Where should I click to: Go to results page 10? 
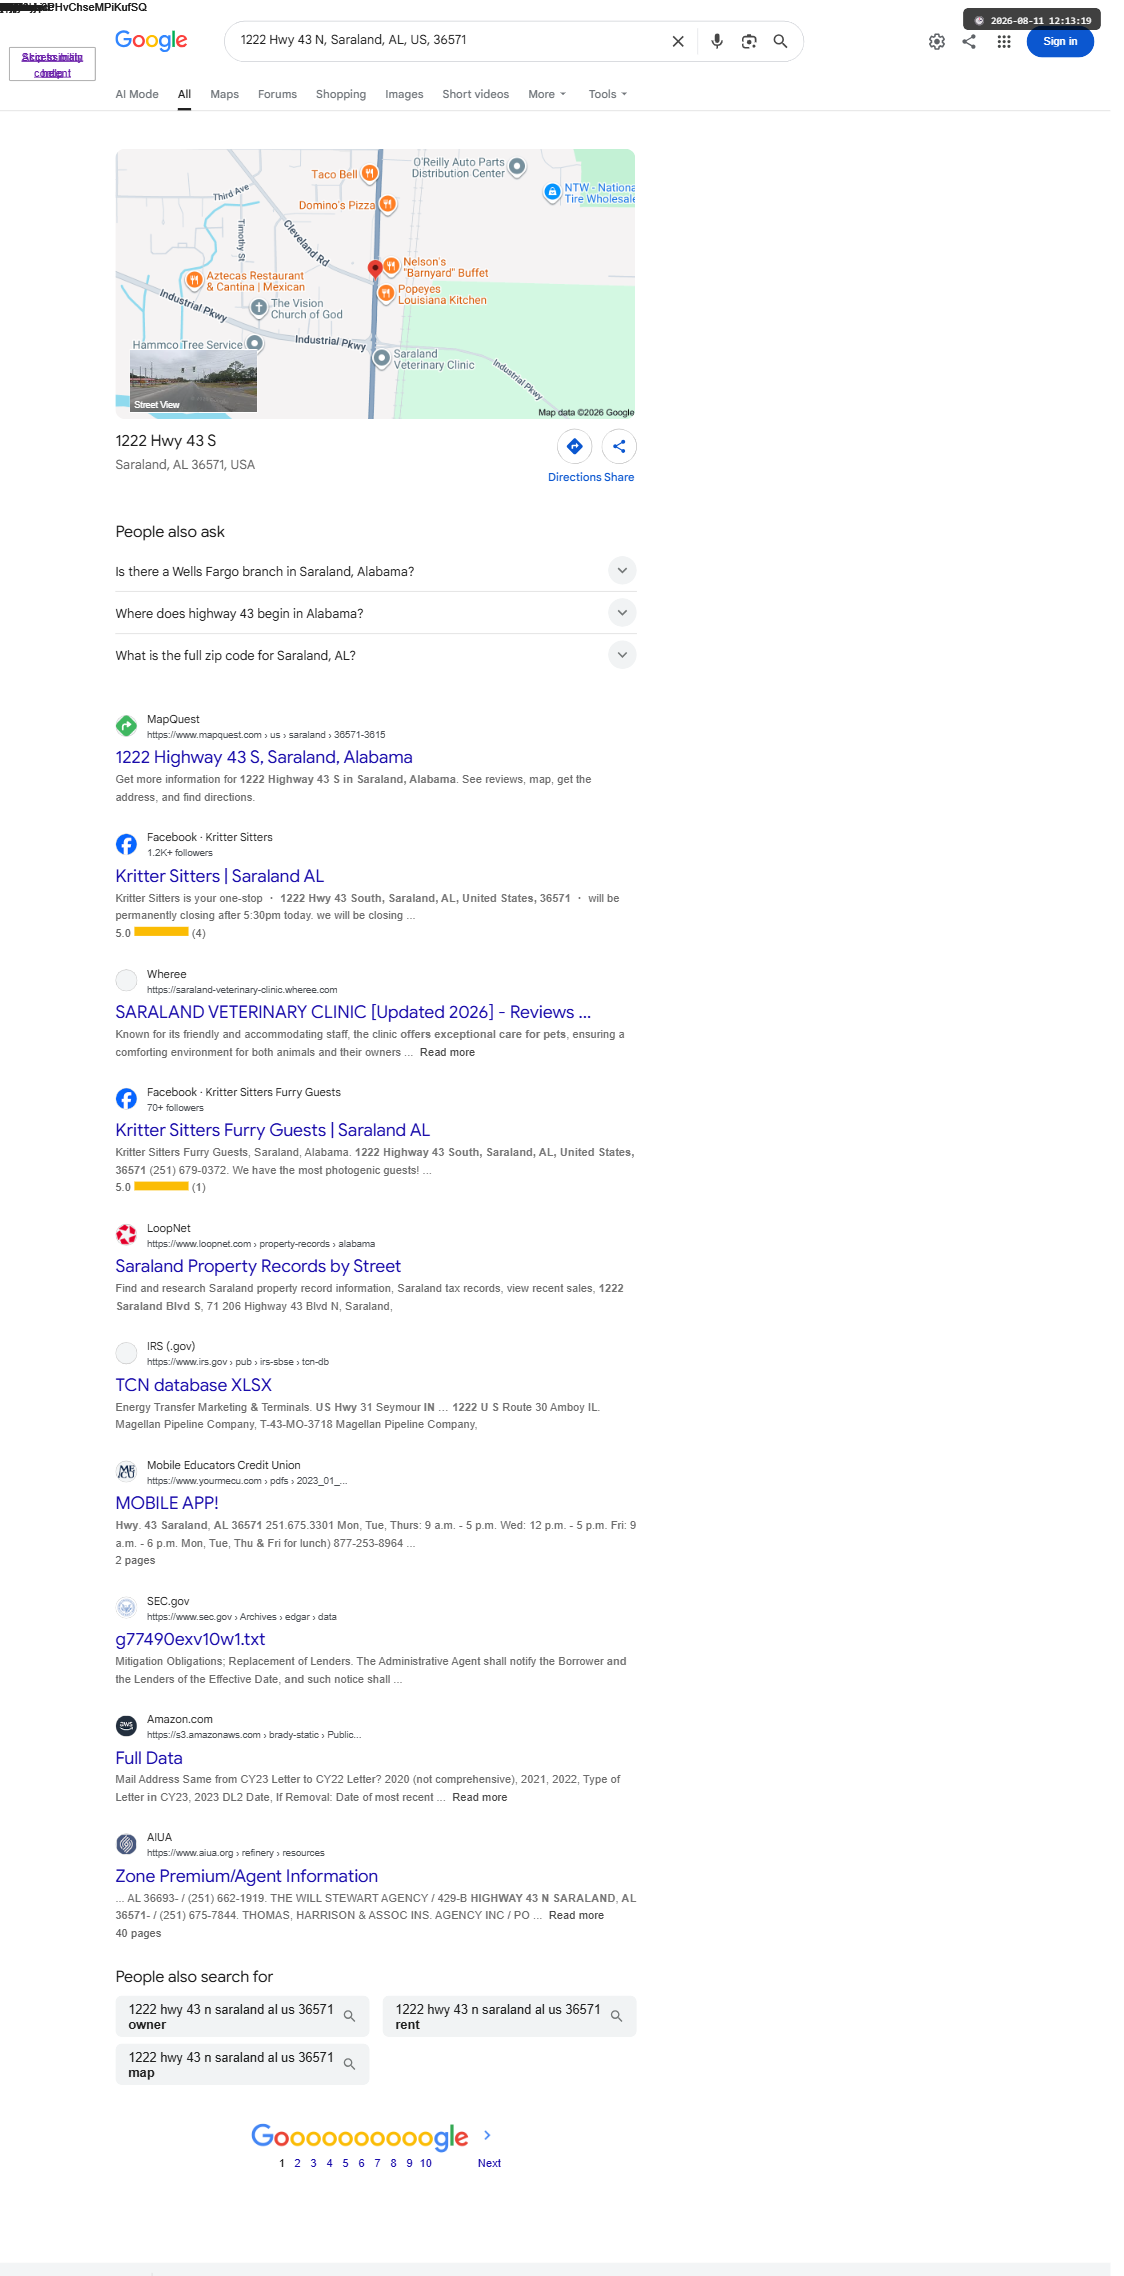[426, 2163]
